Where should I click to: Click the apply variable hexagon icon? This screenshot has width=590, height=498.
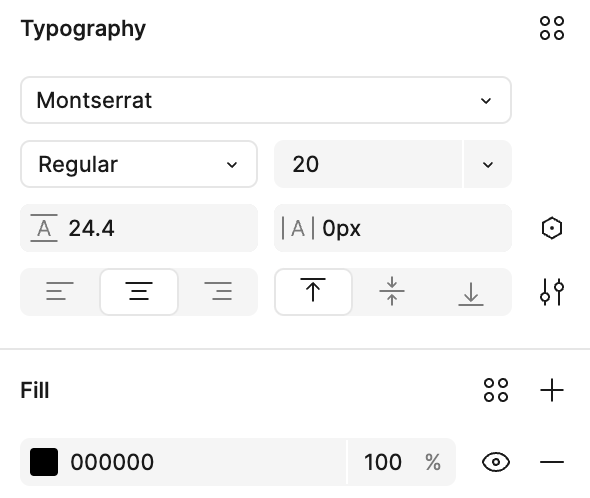click(x=552, y=228)
